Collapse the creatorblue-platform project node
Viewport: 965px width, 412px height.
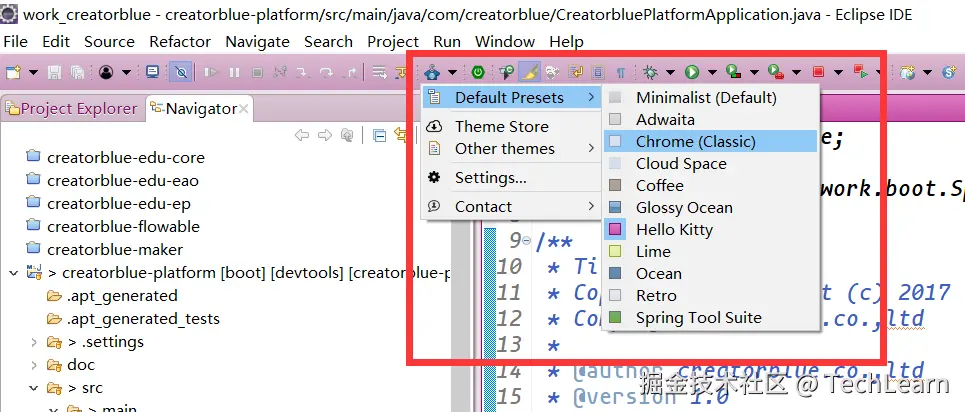tap(14, 273)
